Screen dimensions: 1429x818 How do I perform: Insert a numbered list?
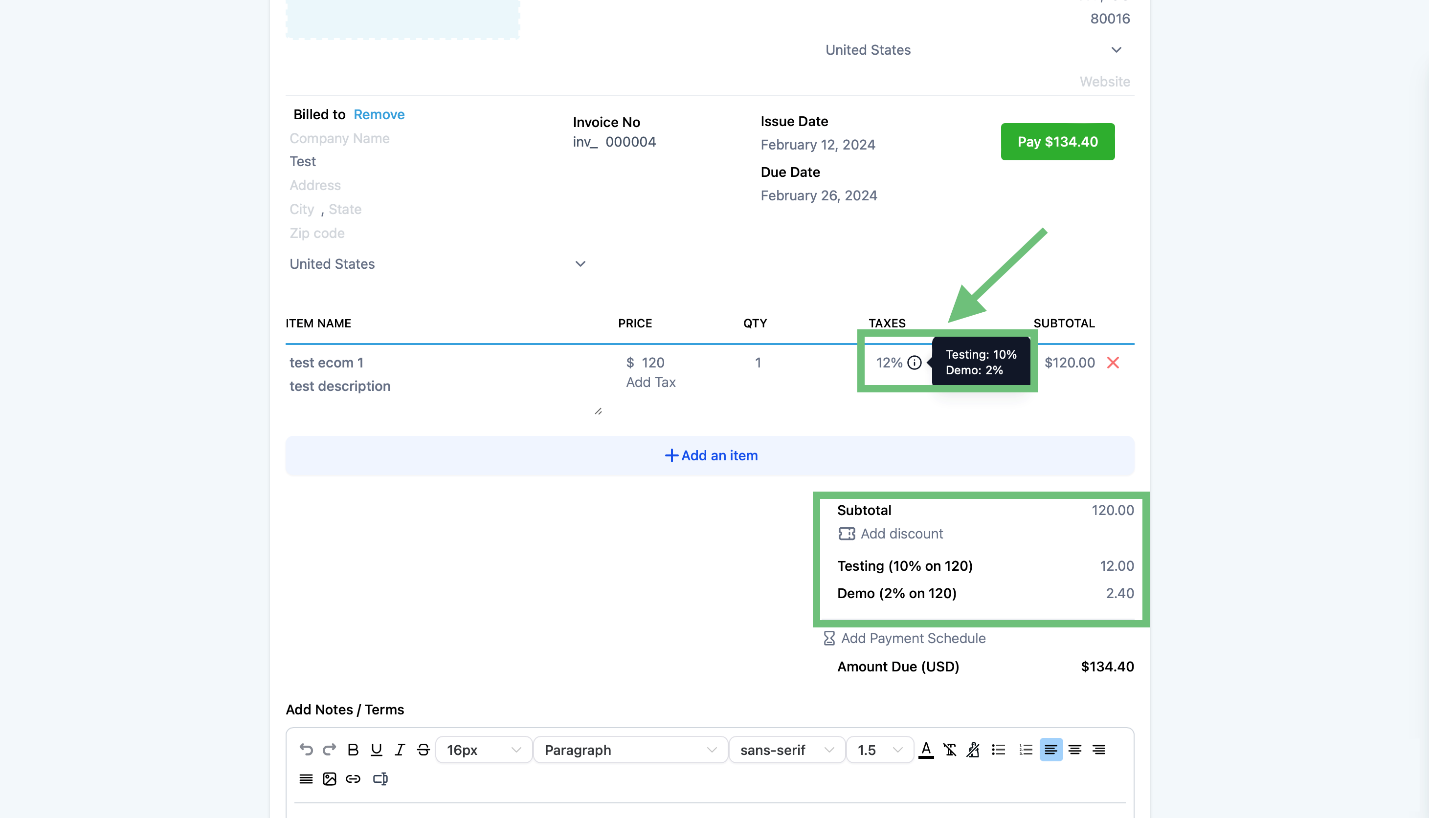pos(1025,750)
